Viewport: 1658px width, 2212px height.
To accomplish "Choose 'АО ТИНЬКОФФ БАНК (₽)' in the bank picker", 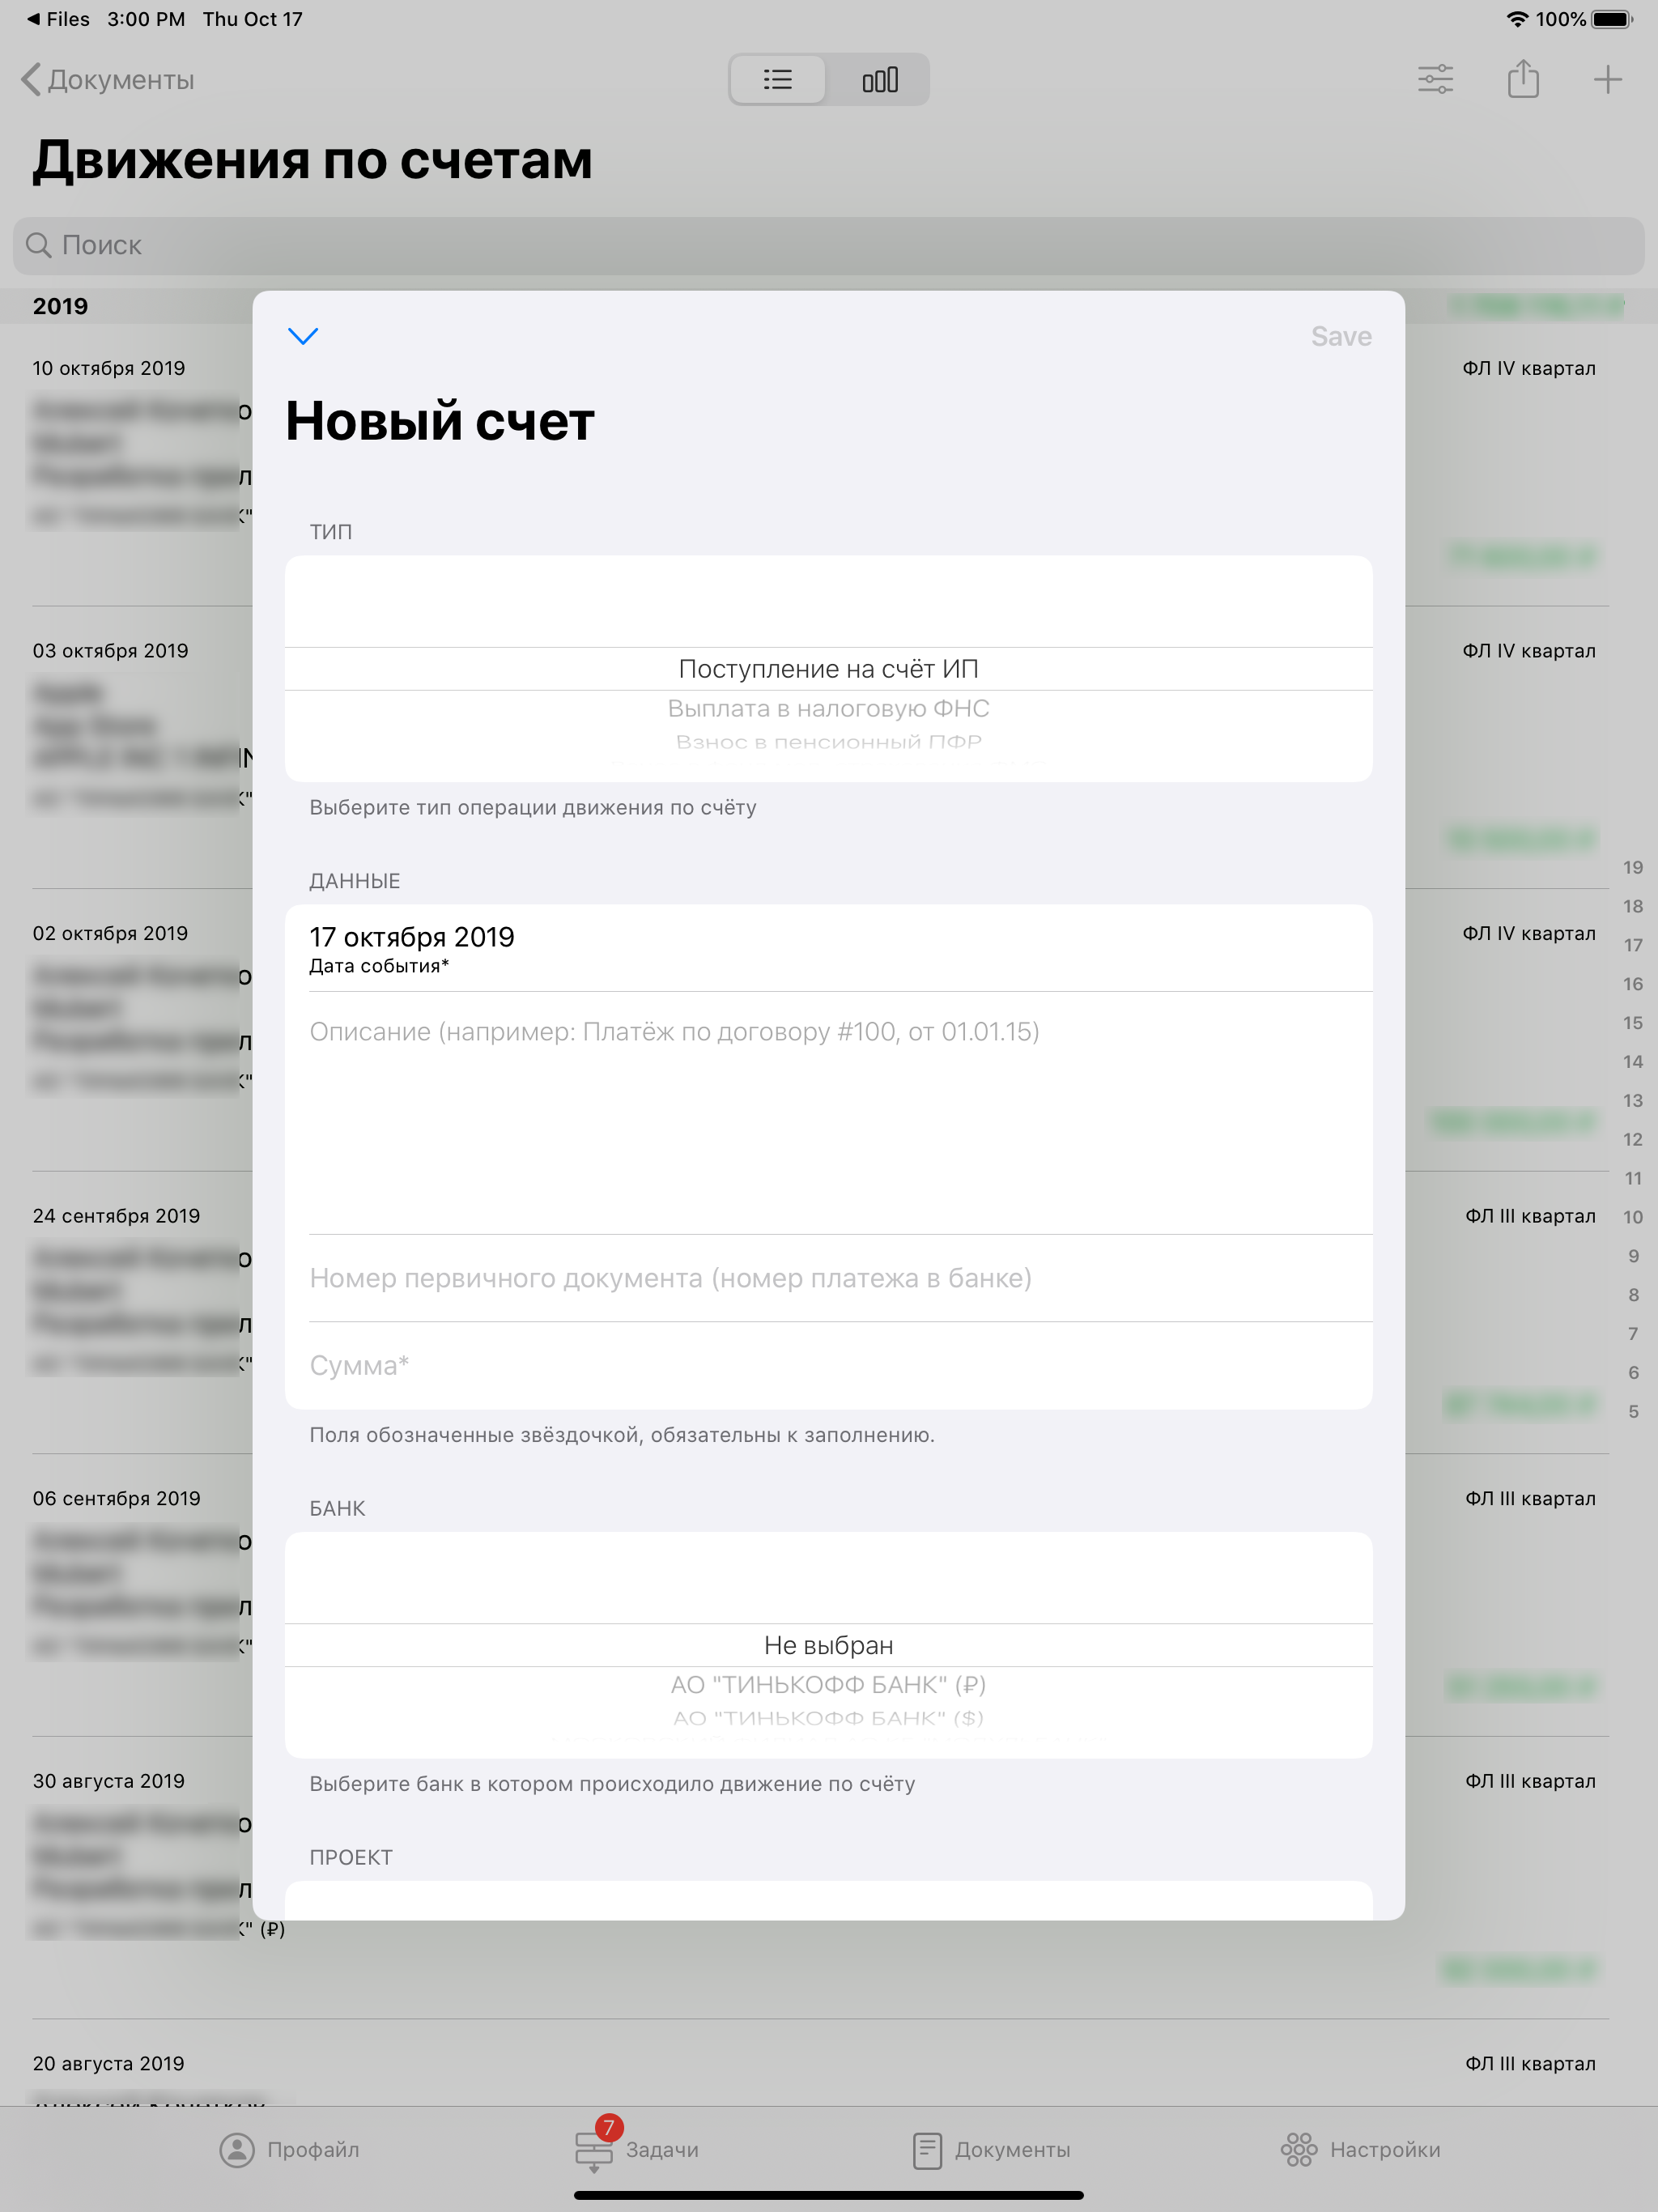I will [x=828, y=1684].
